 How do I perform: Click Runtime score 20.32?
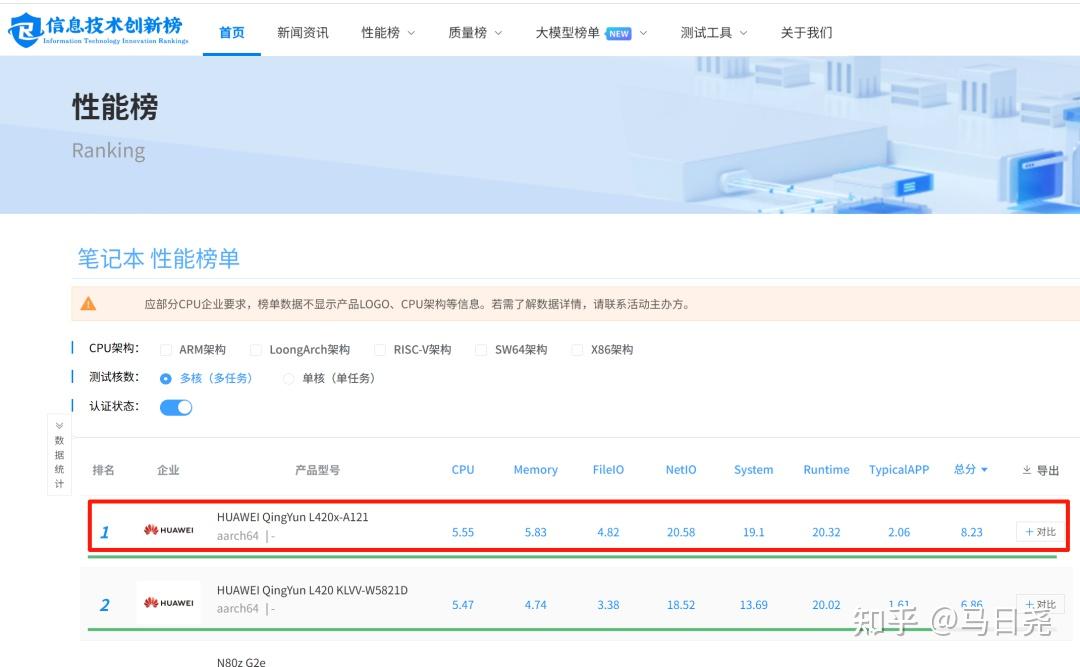(826, 532)
